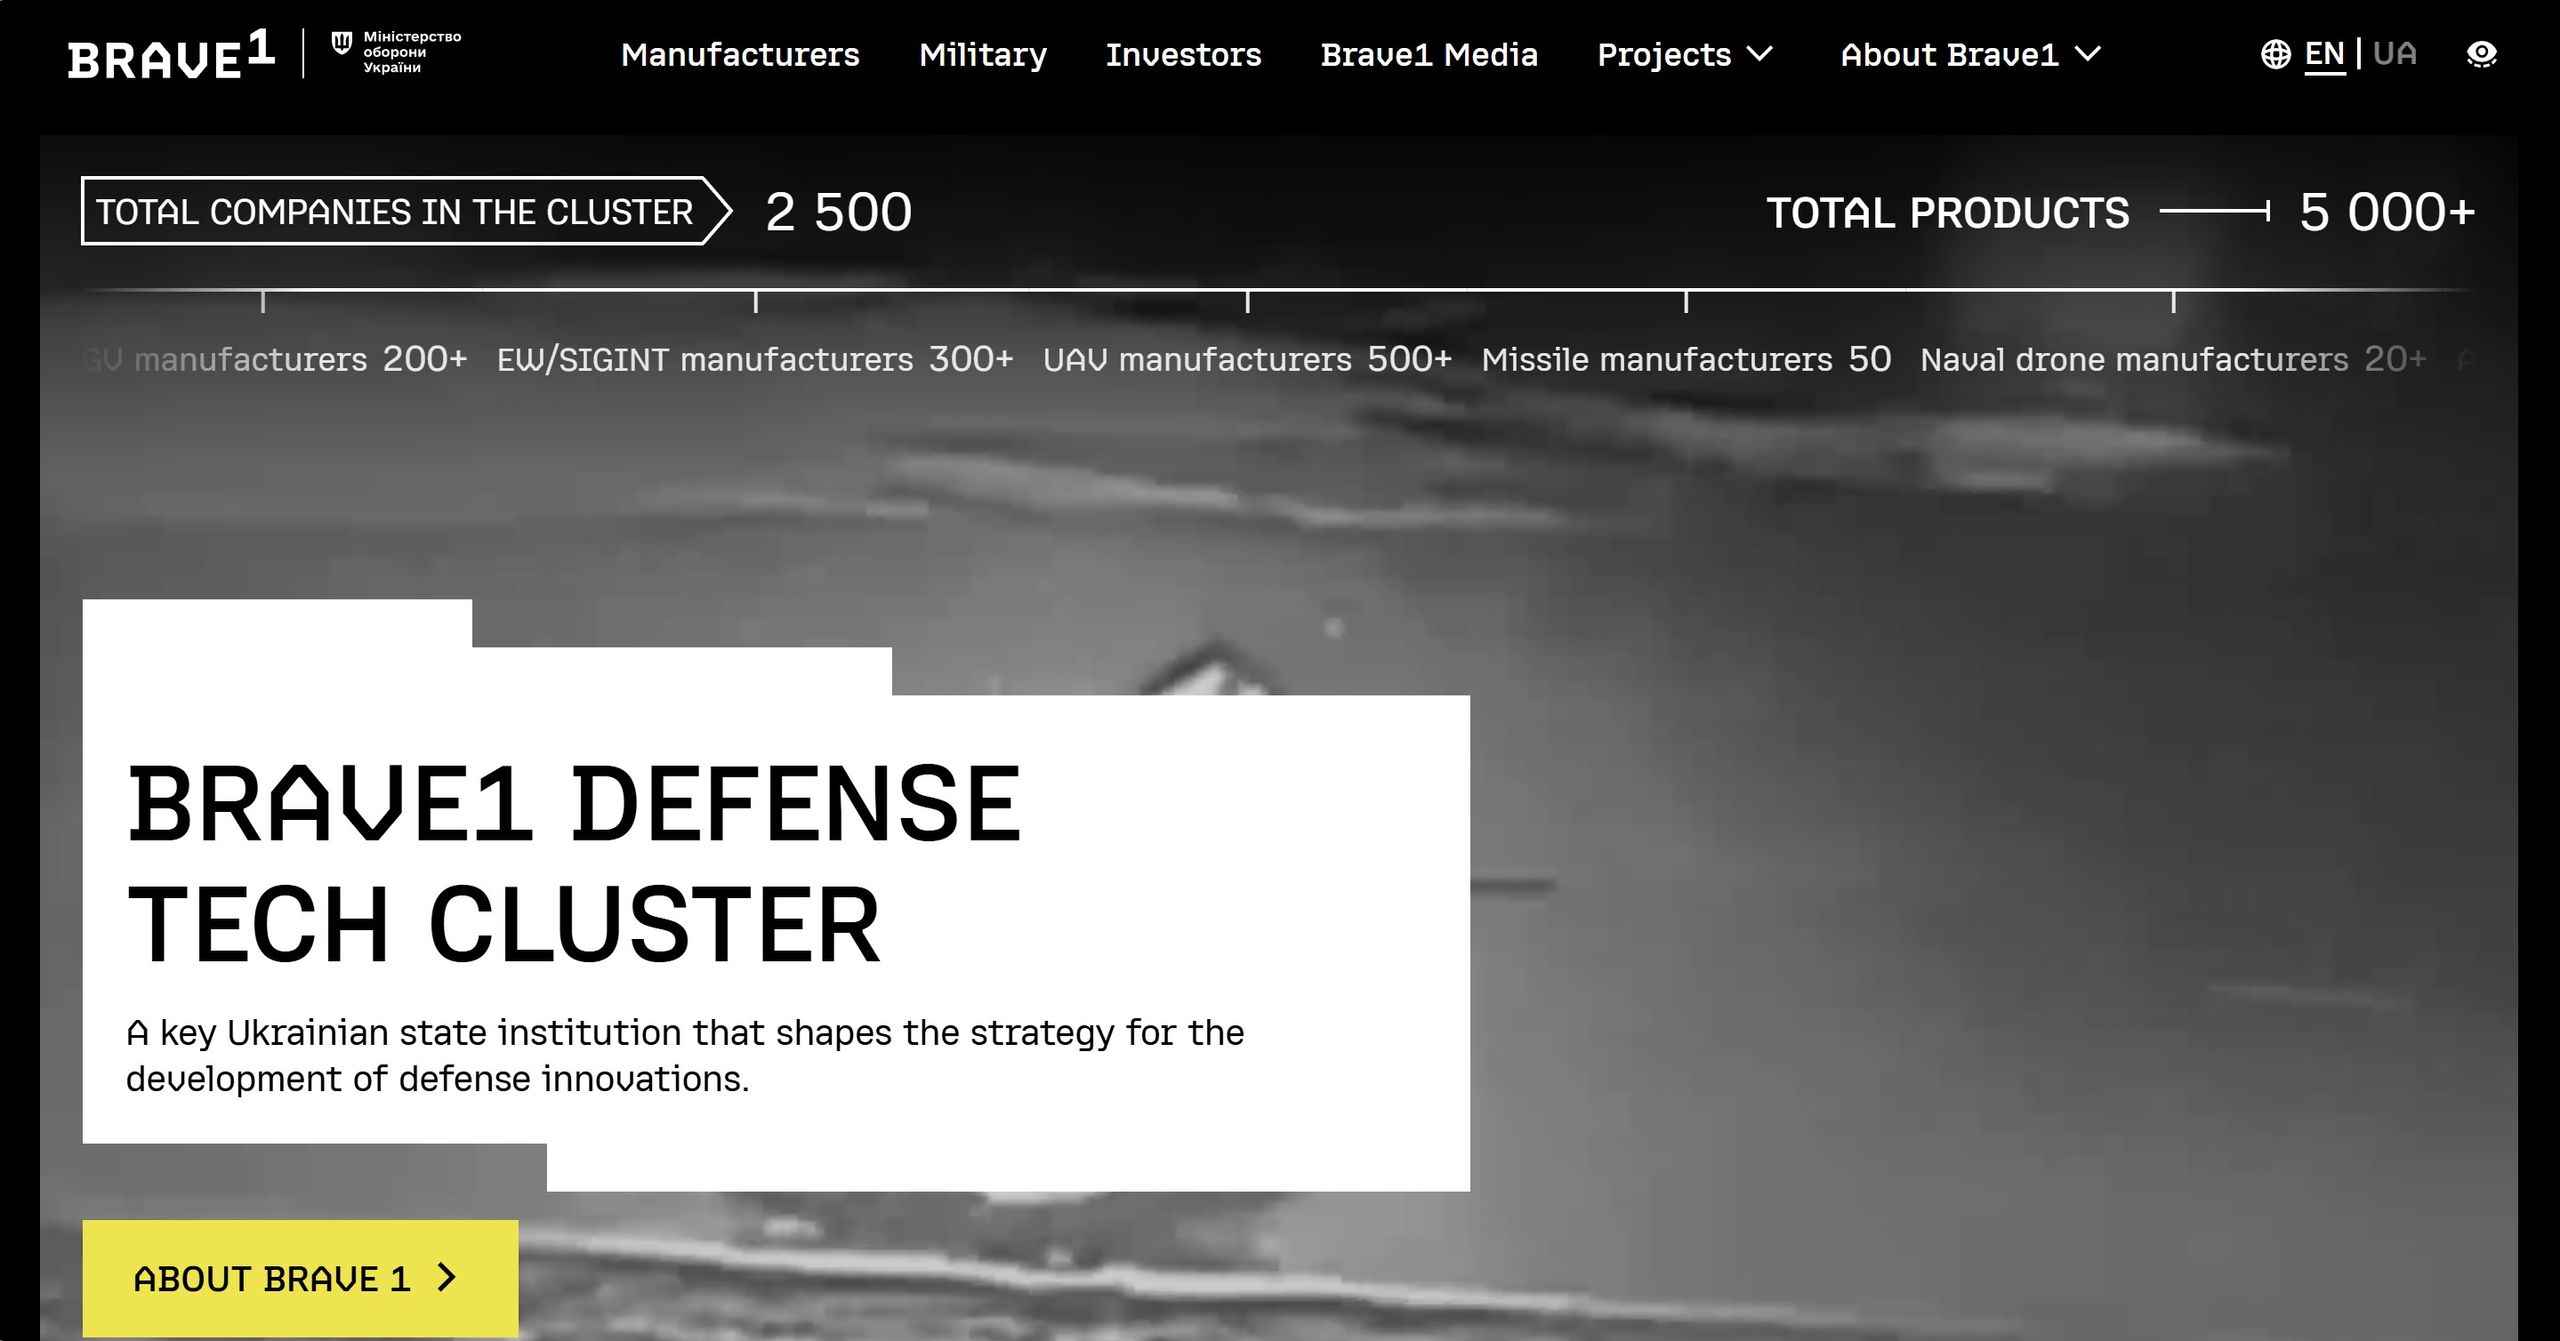This screenshot has width=2560, height=1341.
Task: Click the 2 500 companies count
Action: point(838,212)
